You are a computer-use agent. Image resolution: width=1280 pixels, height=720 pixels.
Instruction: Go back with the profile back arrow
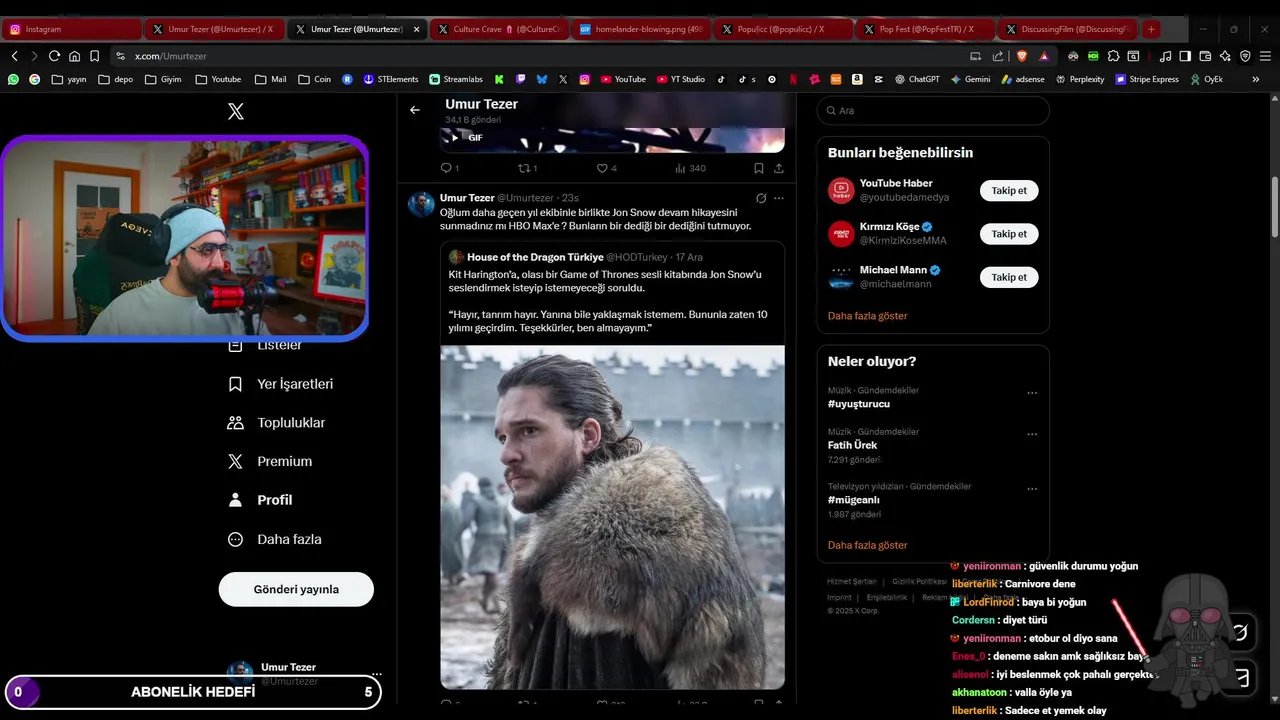[x=415, y=110]
